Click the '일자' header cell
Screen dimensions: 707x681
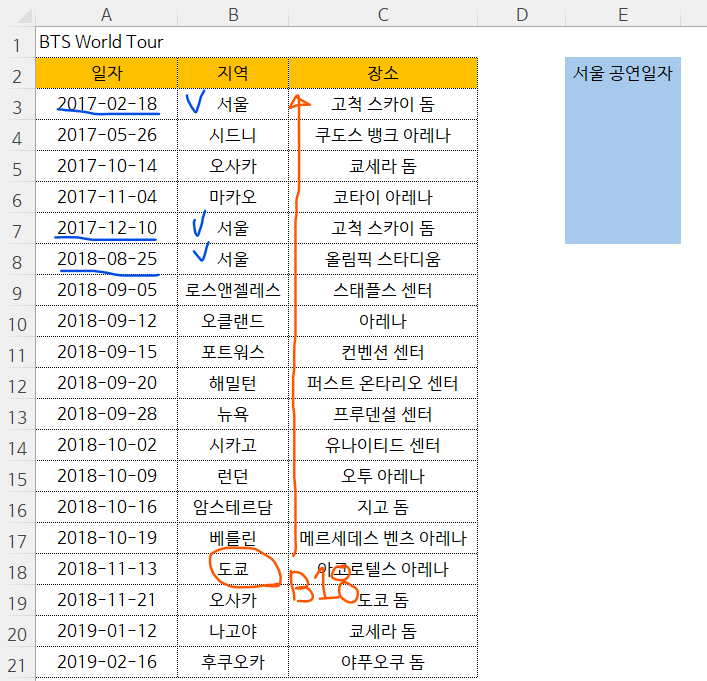(x=106, y=73)
